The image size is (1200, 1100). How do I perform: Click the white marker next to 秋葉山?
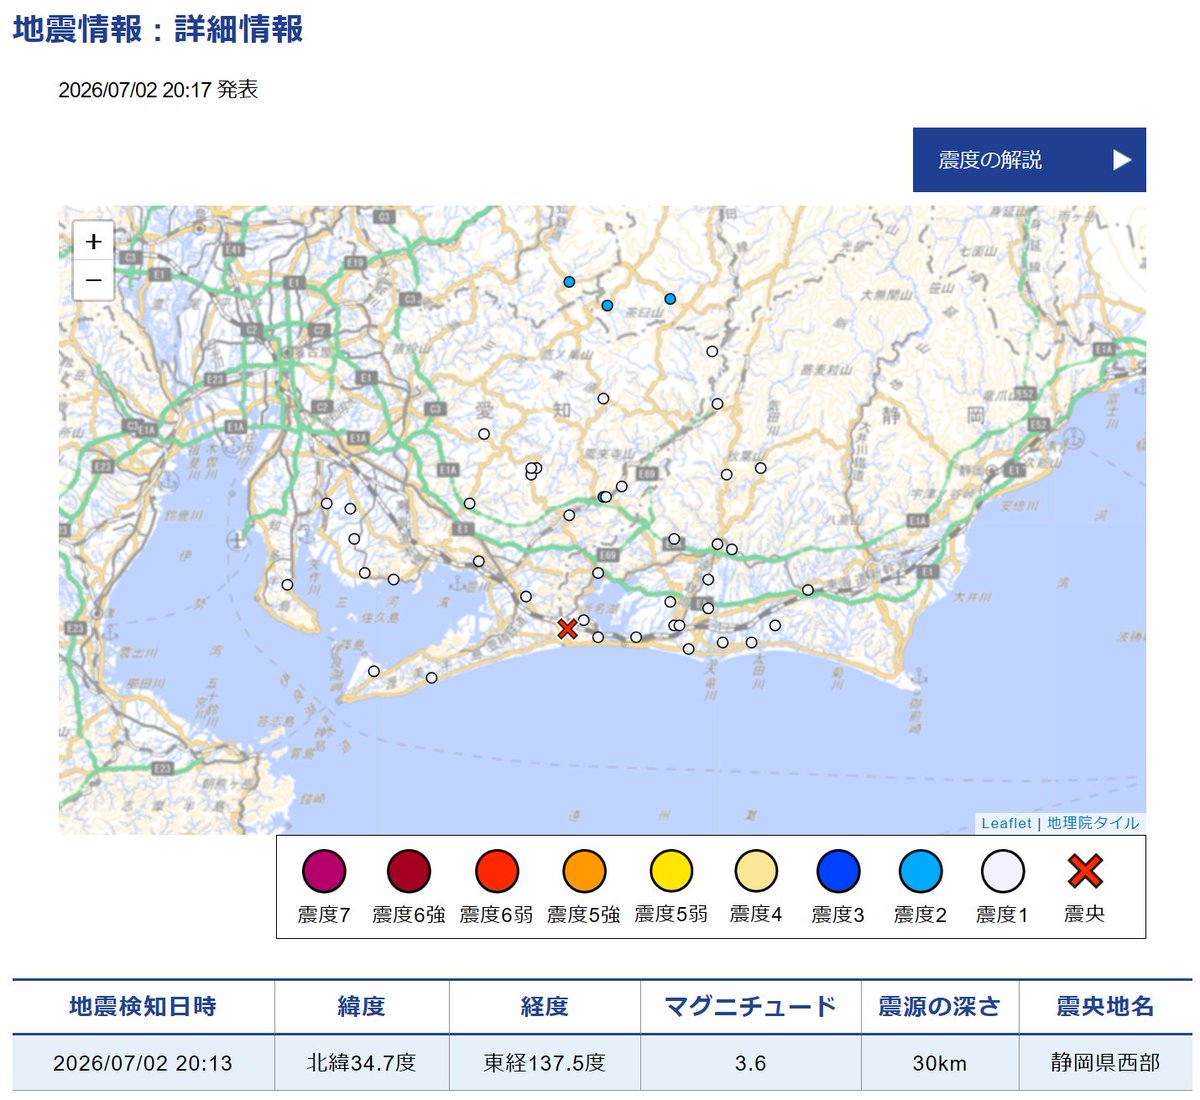pos(760,468)
